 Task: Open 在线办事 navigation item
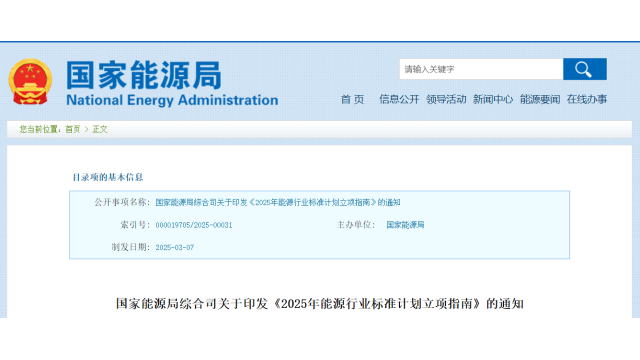tap(587, 99)
